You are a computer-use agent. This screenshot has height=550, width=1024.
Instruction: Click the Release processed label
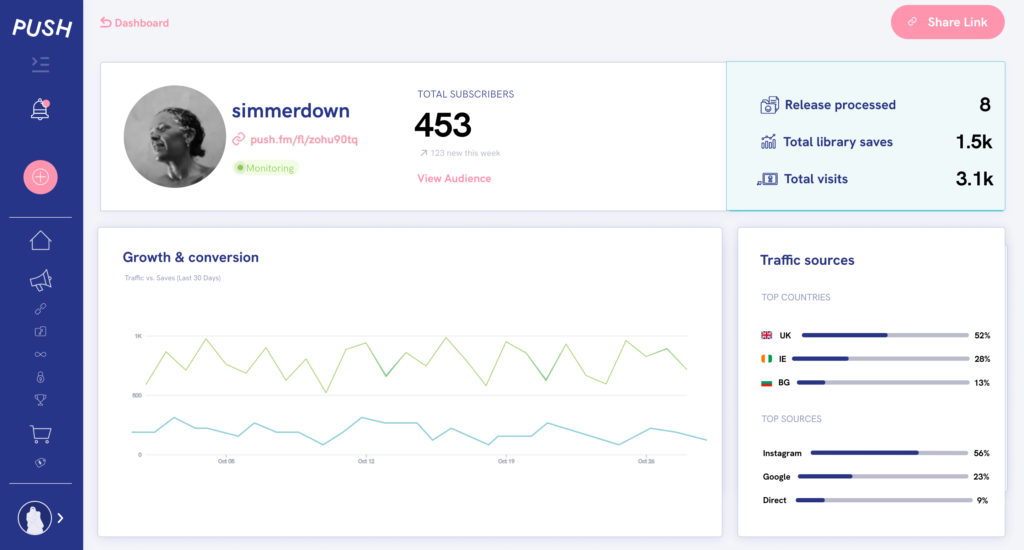[x=840, y=105]
